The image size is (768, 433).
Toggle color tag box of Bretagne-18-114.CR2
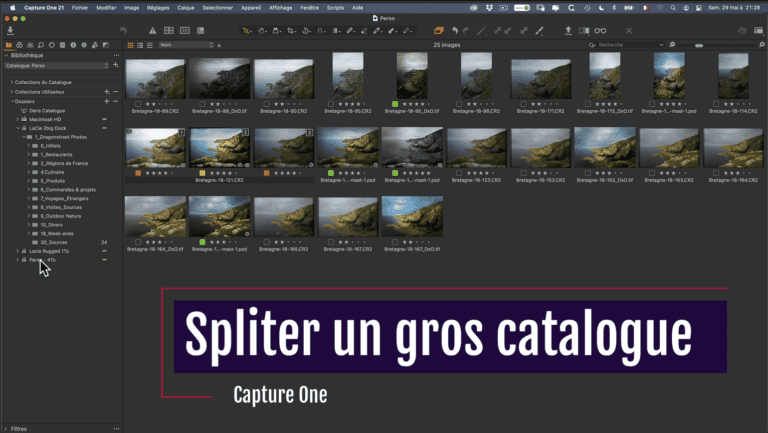pyautogui.click(x=716, y=104)
